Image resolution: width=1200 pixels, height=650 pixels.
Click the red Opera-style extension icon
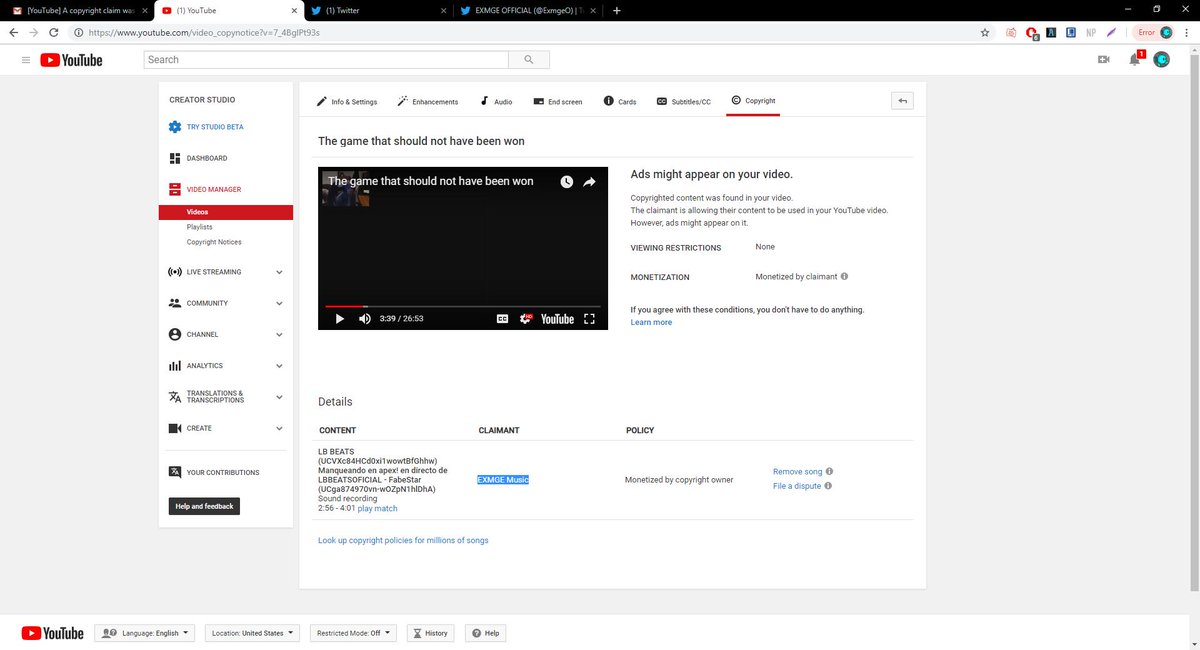click(x=1030, y=32)
